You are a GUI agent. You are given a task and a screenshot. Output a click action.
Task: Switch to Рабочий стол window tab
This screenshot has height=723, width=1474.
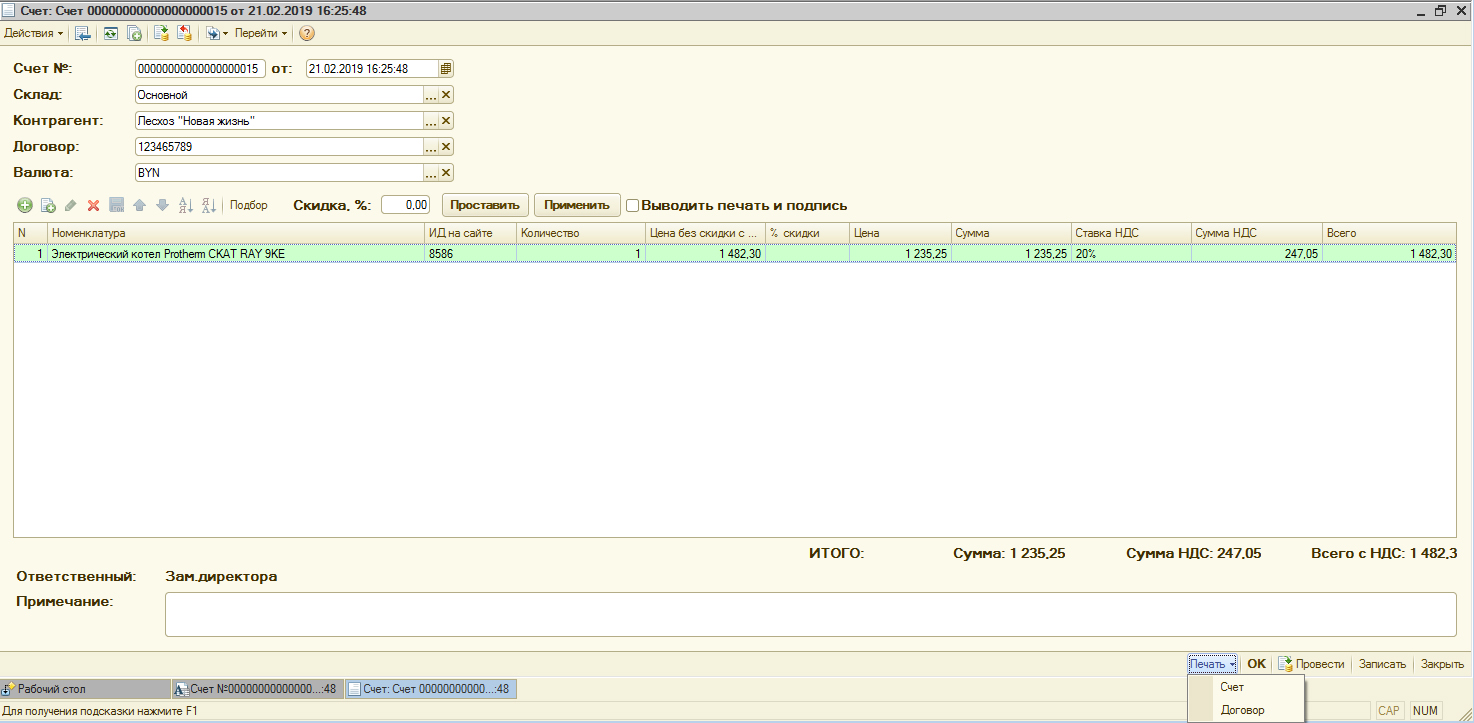(85, 689)
